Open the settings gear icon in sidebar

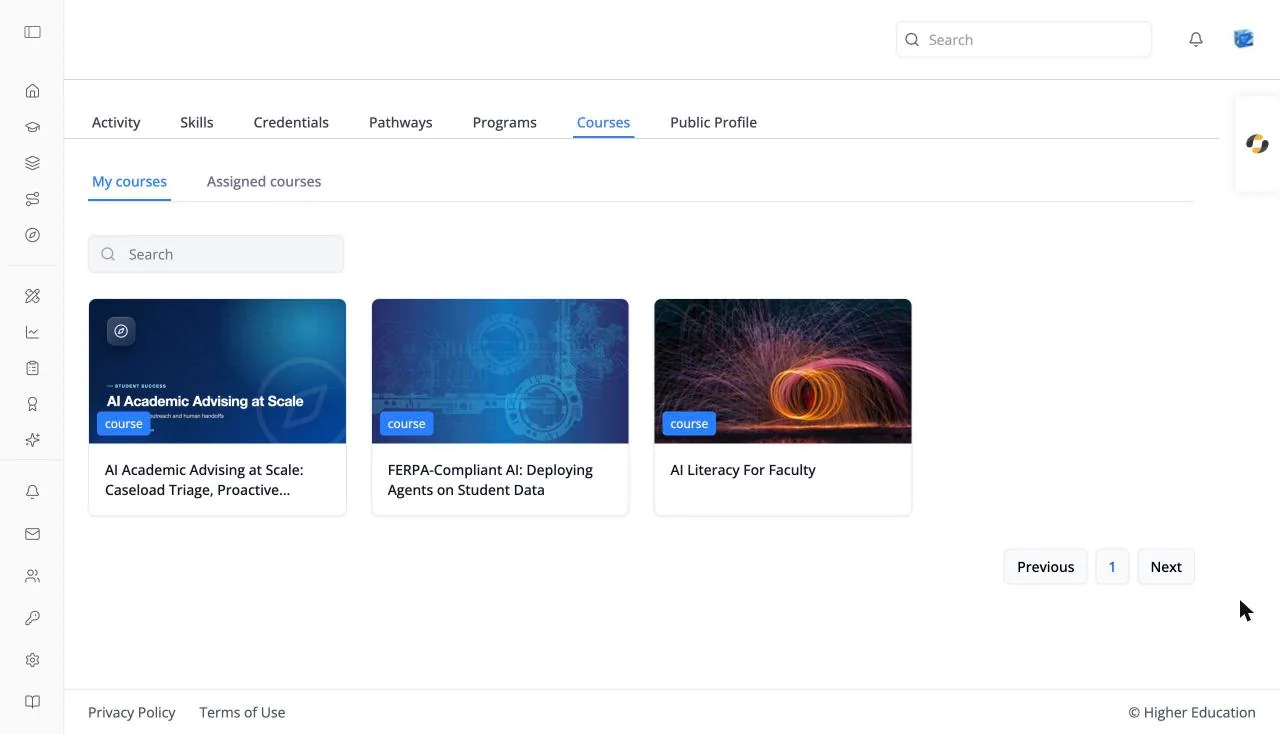click(x=32, y=660)
